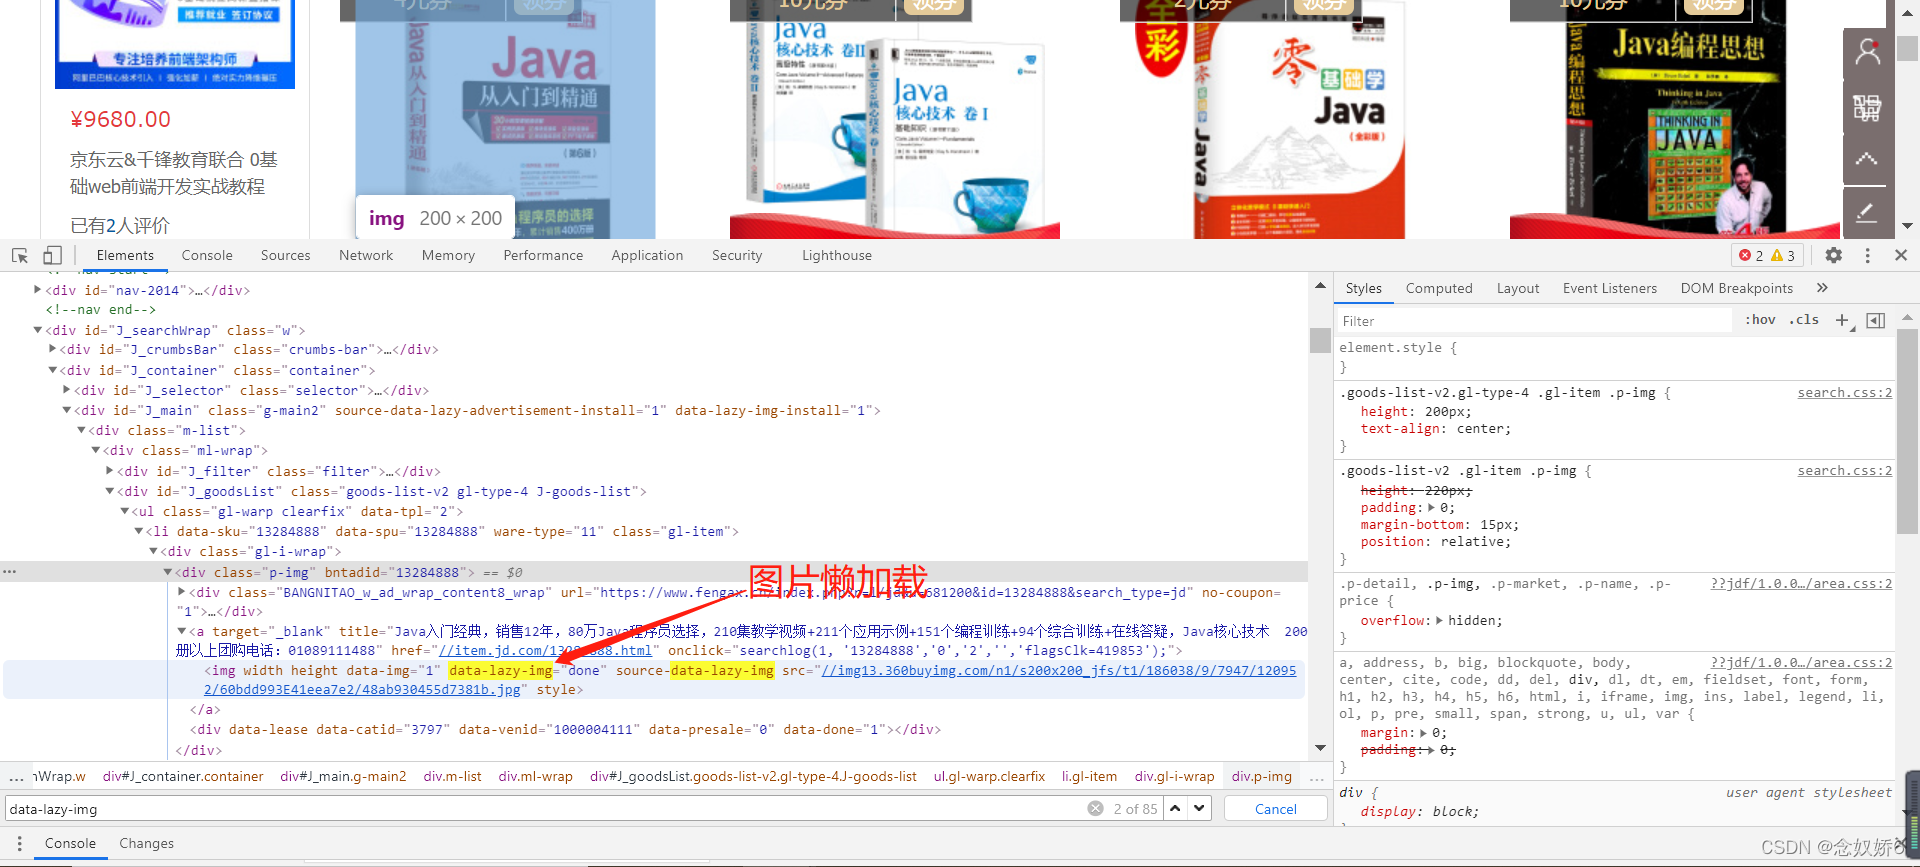Click the red errors counter badge
This screenshot has width=1920, height=867.
[1751, 255]
